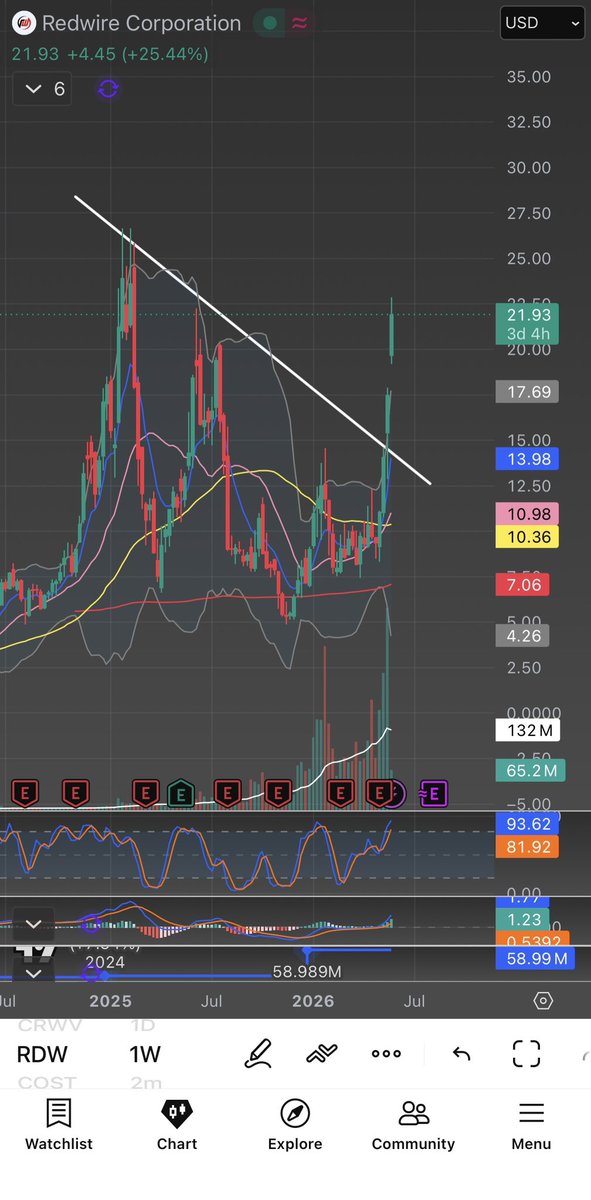Select the white downtrend line
Viewport: 591px width, 1200px height.
click(x=253, y=340)
